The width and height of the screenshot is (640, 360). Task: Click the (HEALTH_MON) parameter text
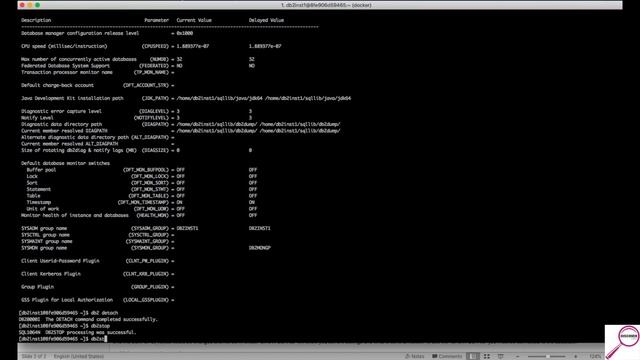(152, 215)
